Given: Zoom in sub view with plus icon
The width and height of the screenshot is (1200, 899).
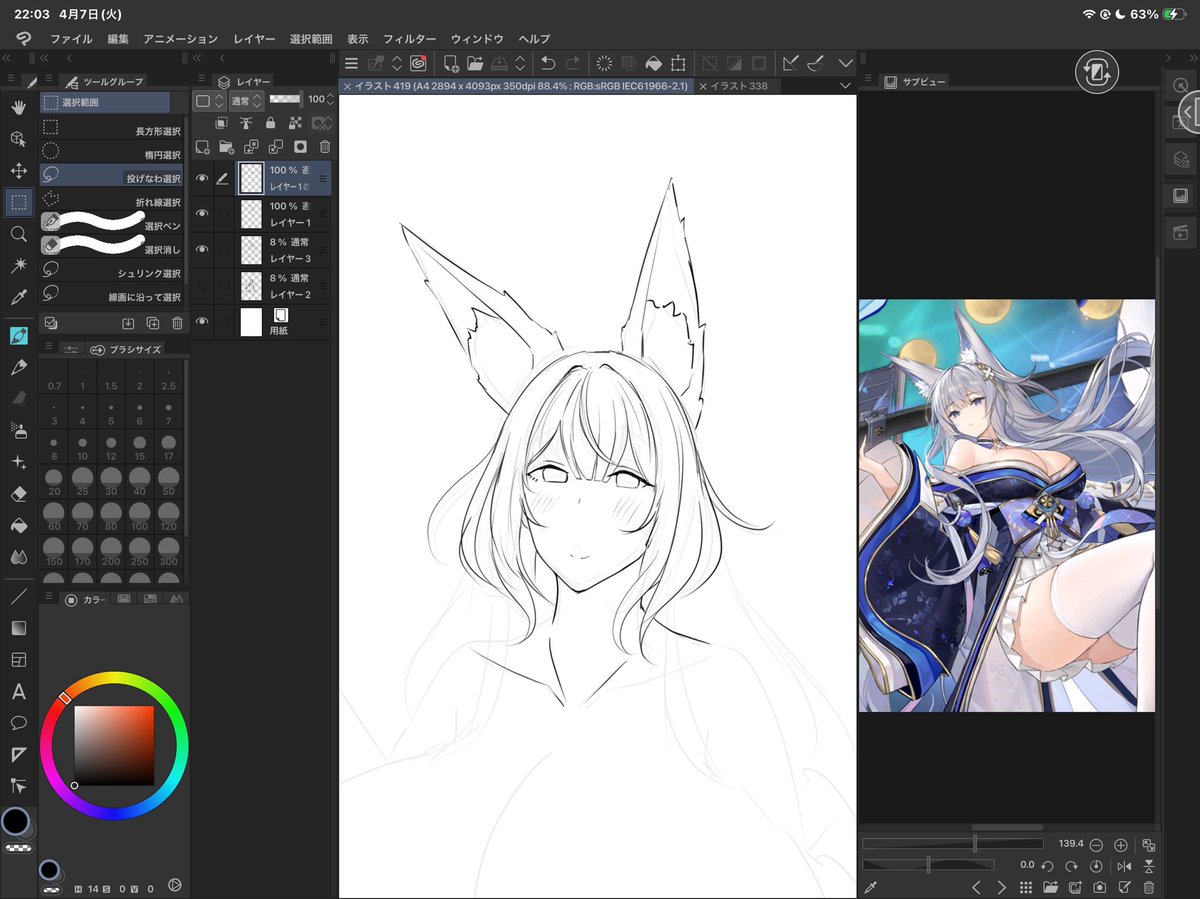Looking at the screenshot, I should (x=1121, y=845).
